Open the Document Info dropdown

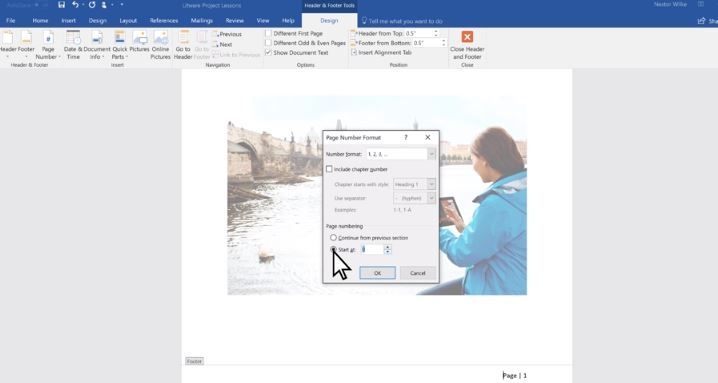coord(97,45)
